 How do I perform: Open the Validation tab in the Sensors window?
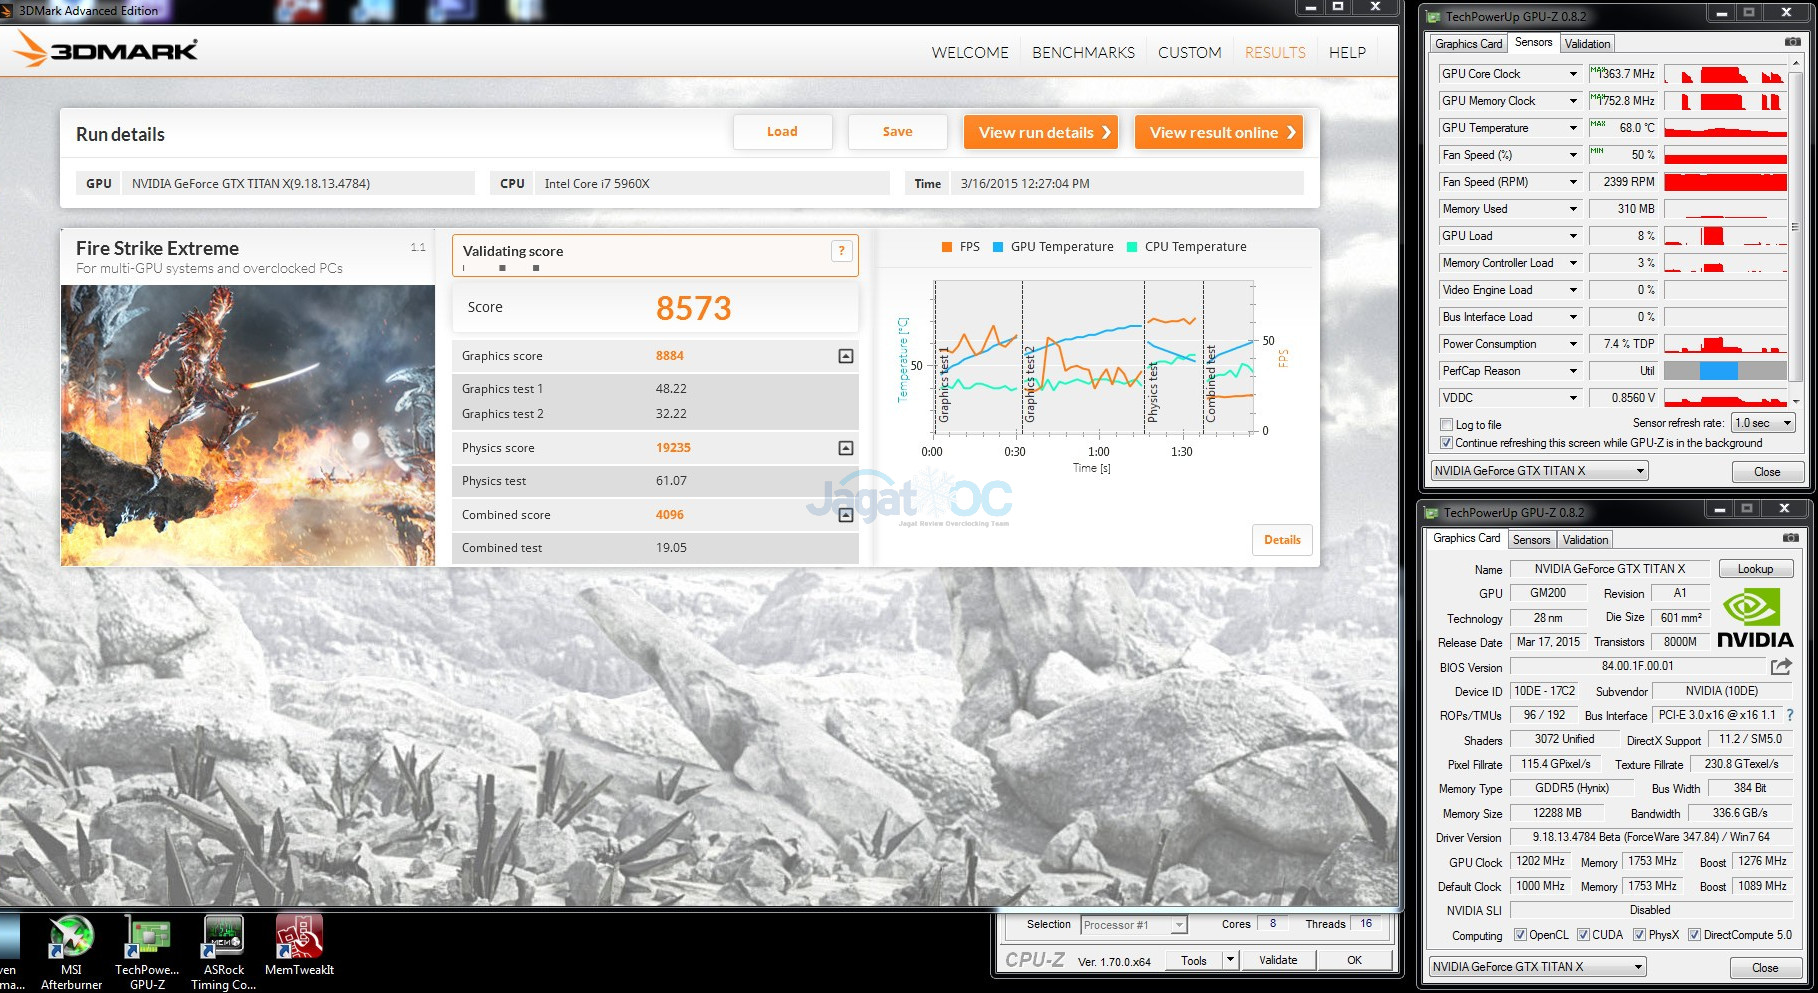(1587, 43)
